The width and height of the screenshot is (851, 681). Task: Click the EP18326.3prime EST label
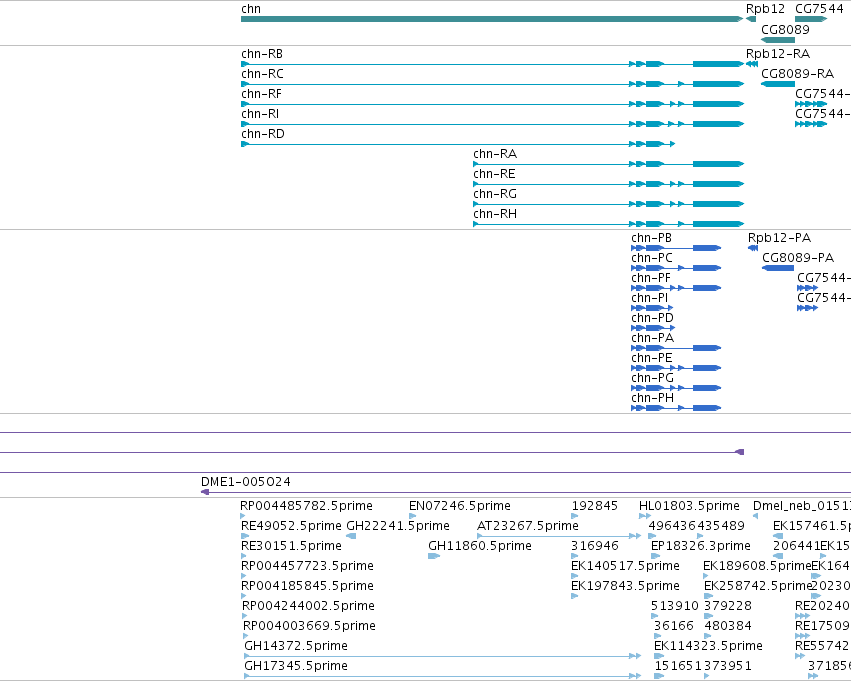(701, 546)
